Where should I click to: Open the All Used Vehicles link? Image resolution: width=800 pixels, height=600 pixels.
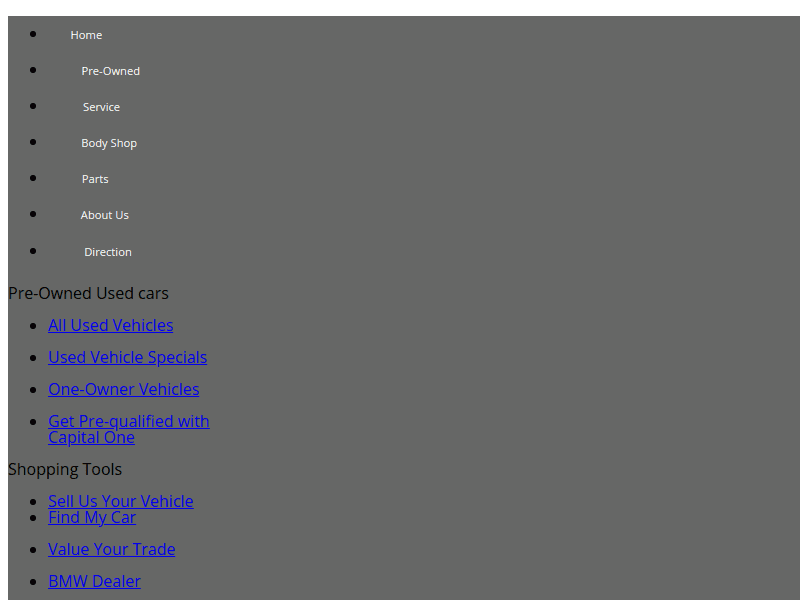click(110, 325)
